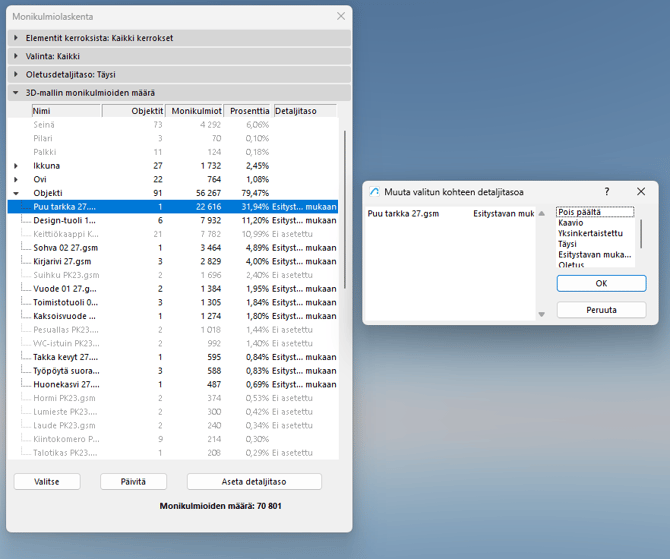Collapse the 3D-mallin monikulmioiden määrä section
Viewport: 670px width, 559px height.
(16, 93)
